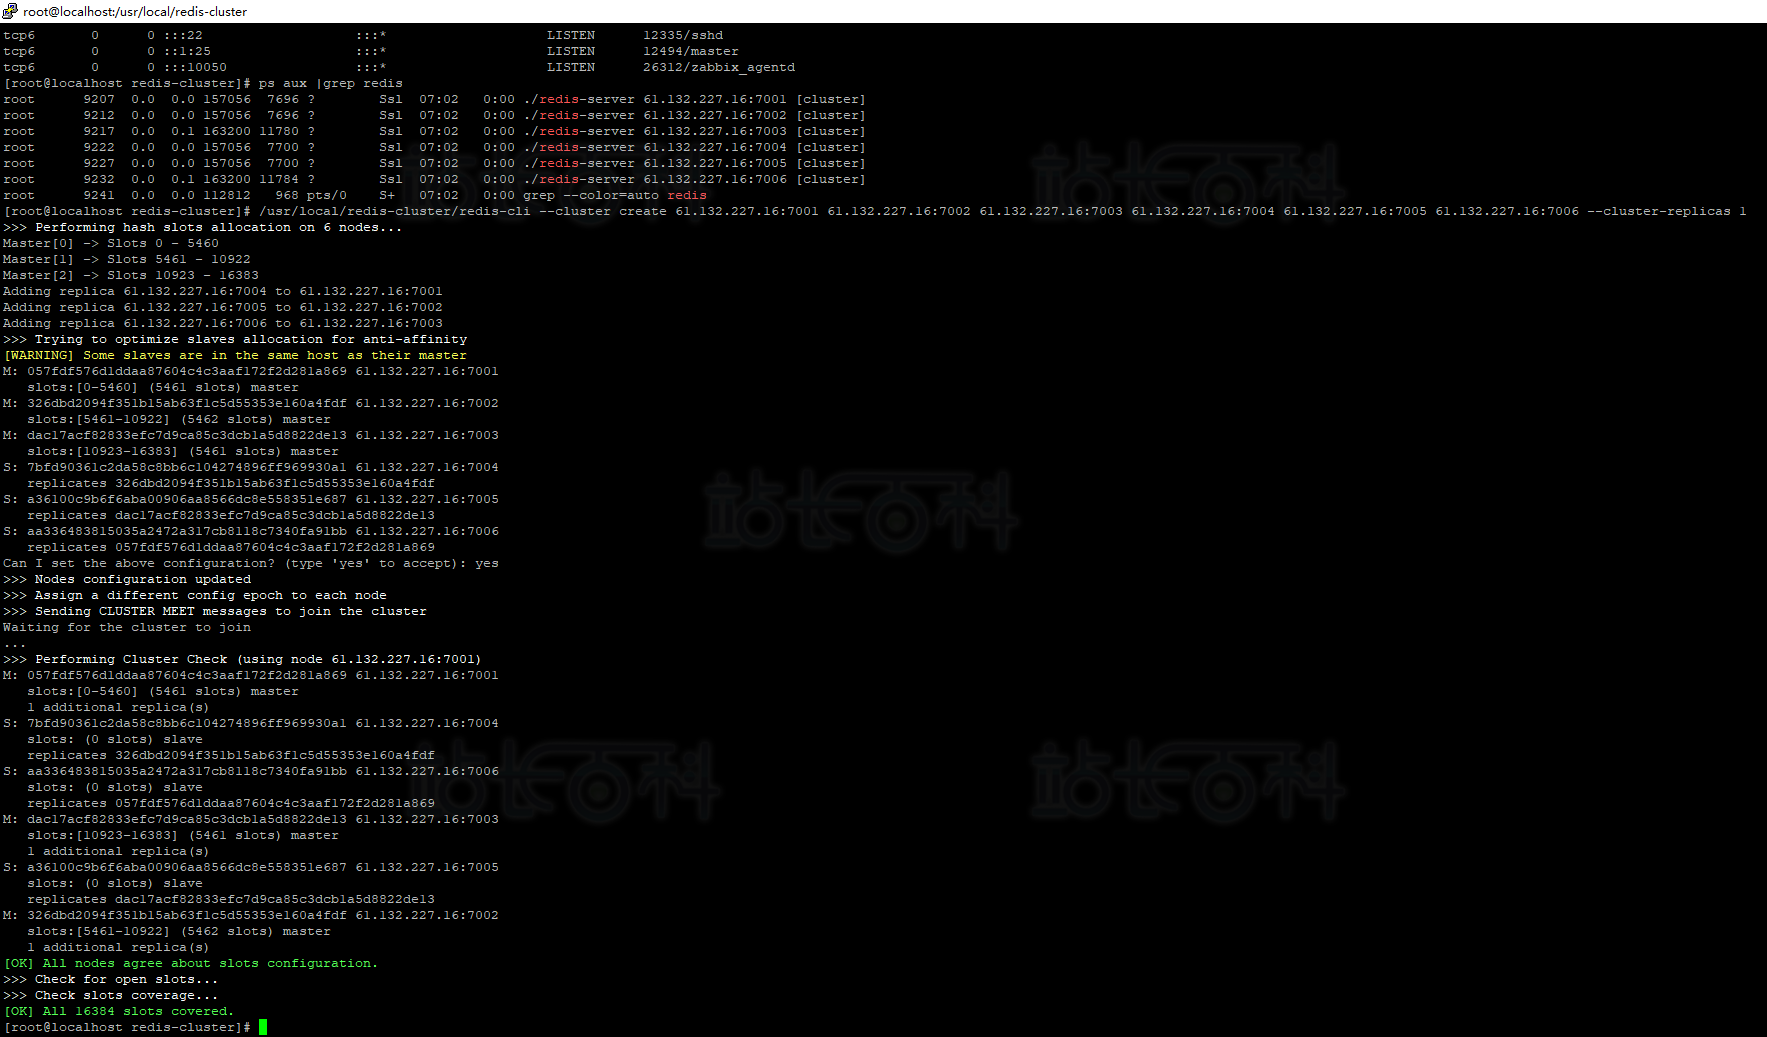Click PID 9241 in the process list

(99, 195)
